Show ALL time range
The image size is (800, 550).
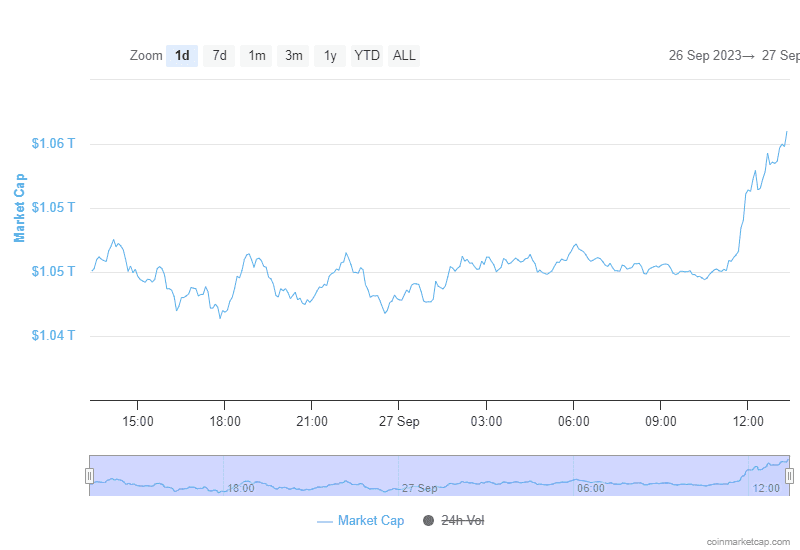[404, 56]
